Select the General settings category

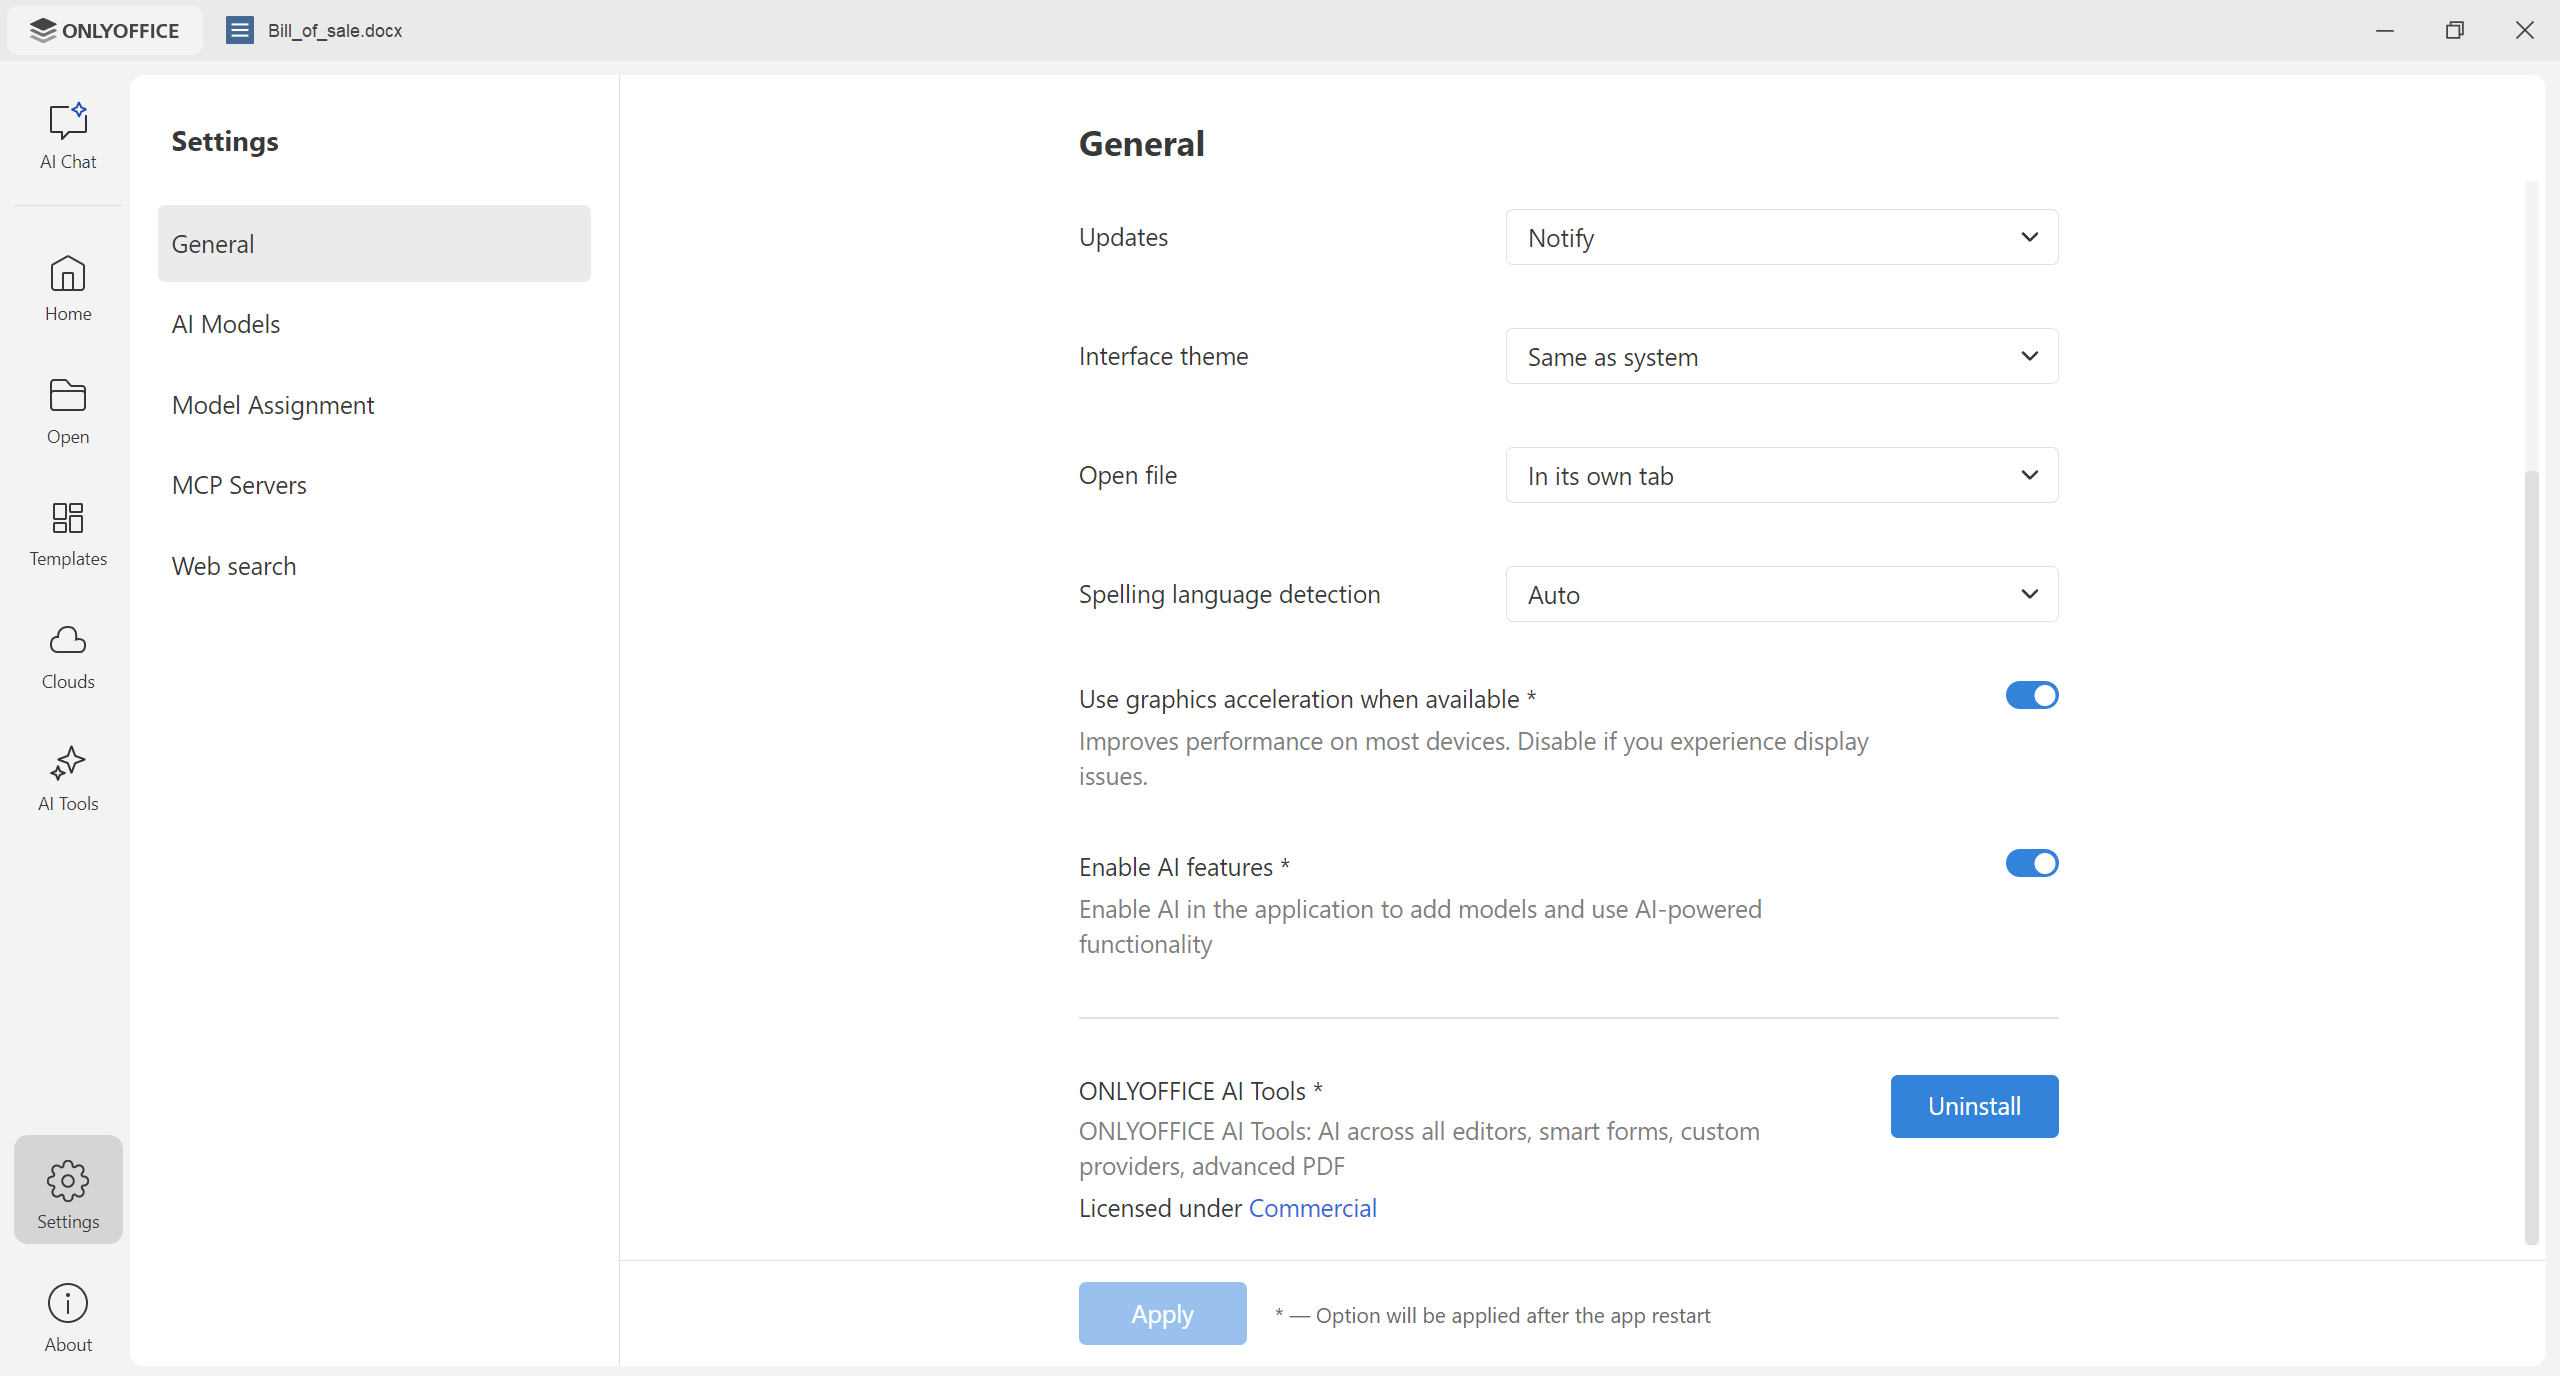click(374, 244)
